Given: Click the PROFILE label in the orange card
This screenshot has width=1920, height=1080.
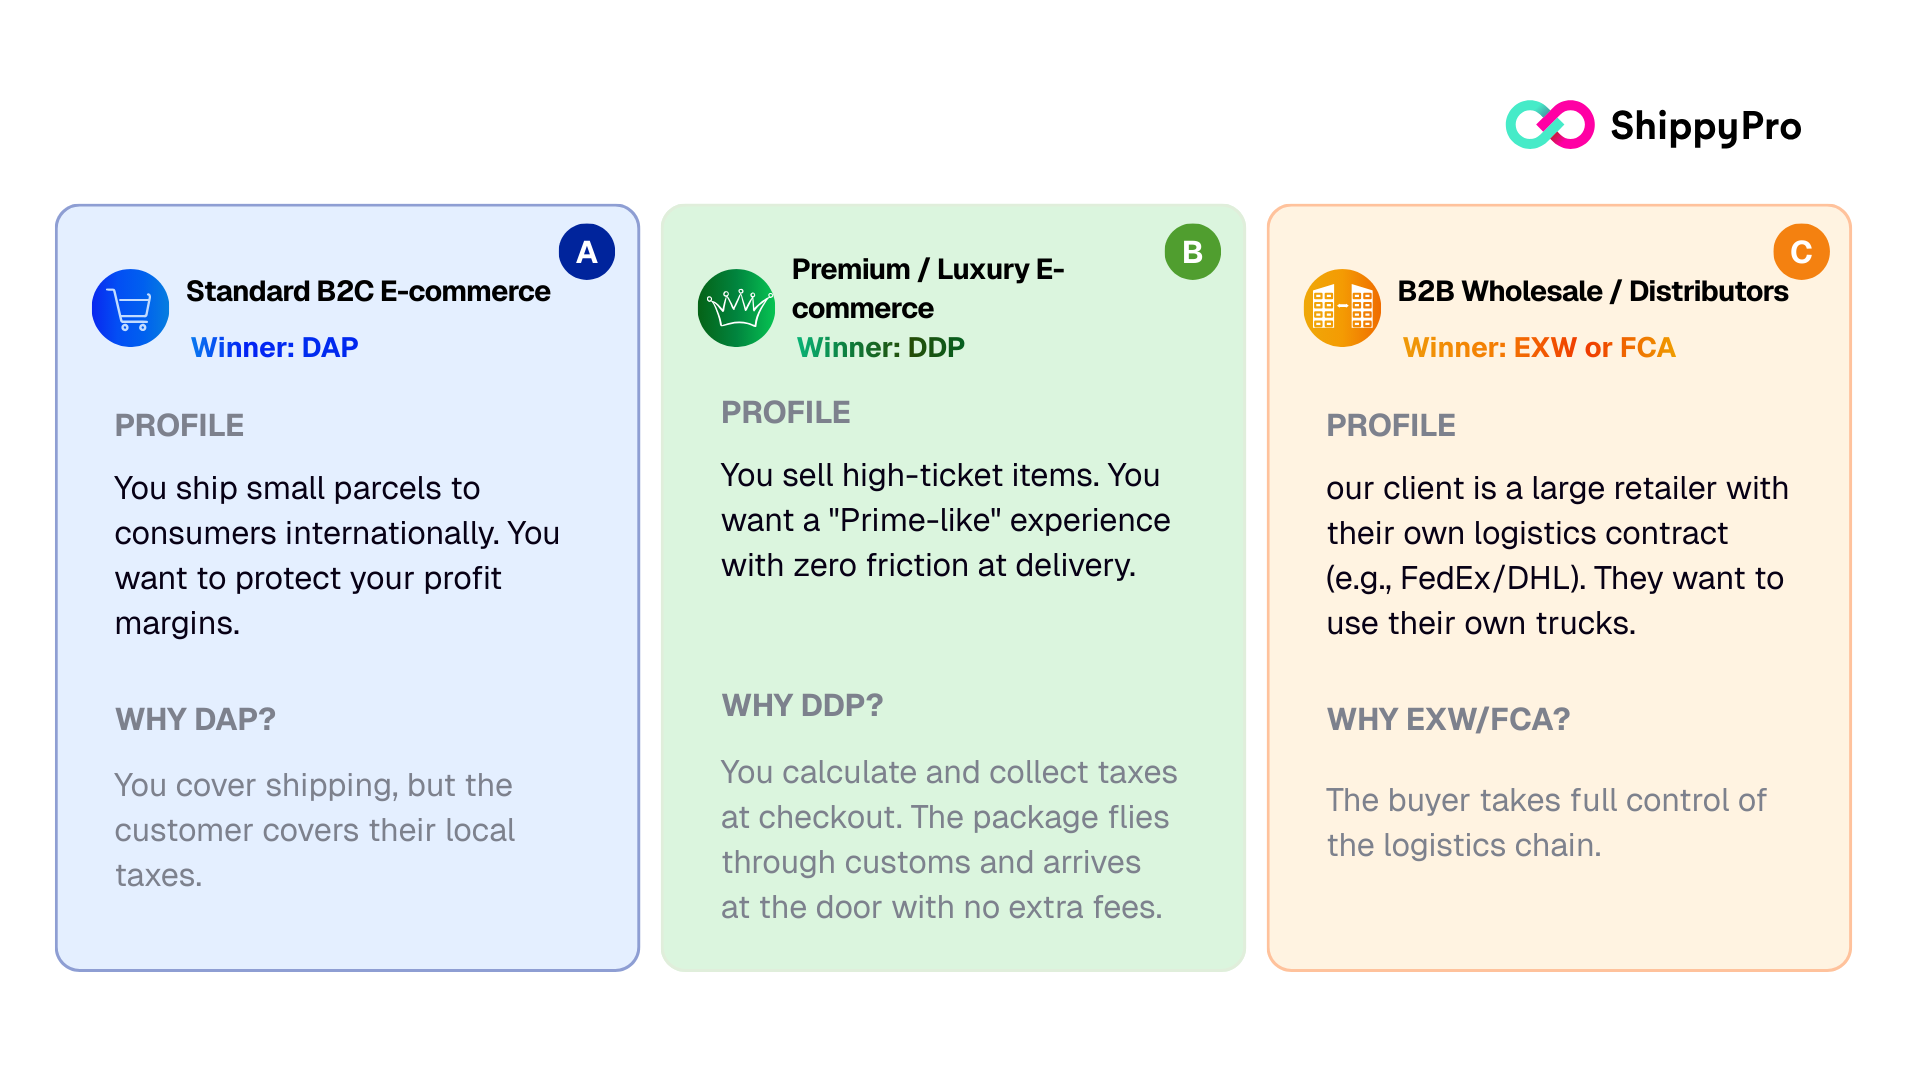Looking at the screenshot, I should (x=1390, y=425).
